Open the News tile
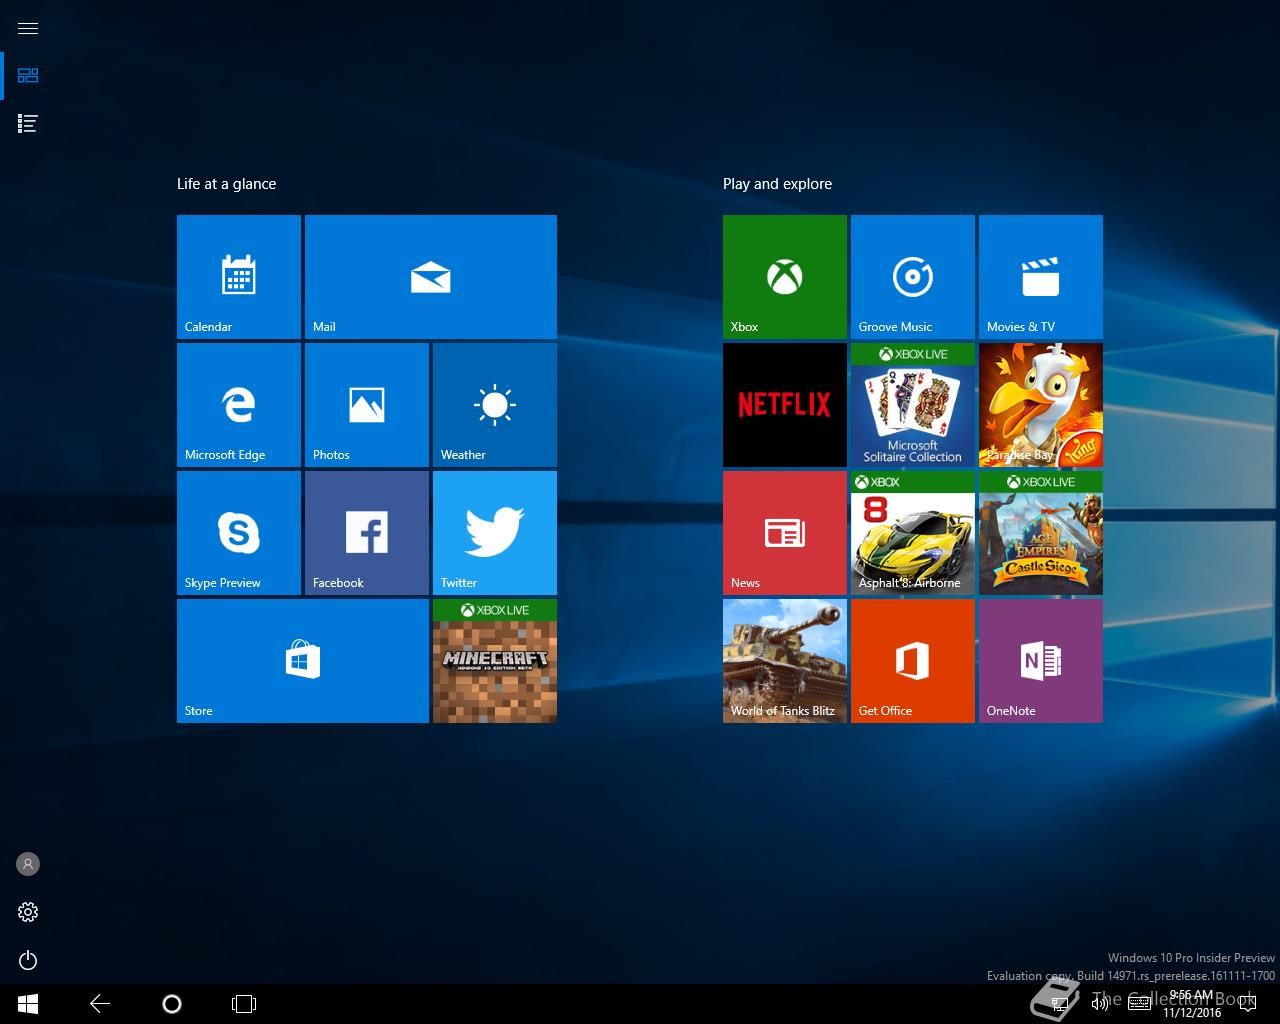The height and width of the screenshot is (1024, 1280). [x=785, y=533]
